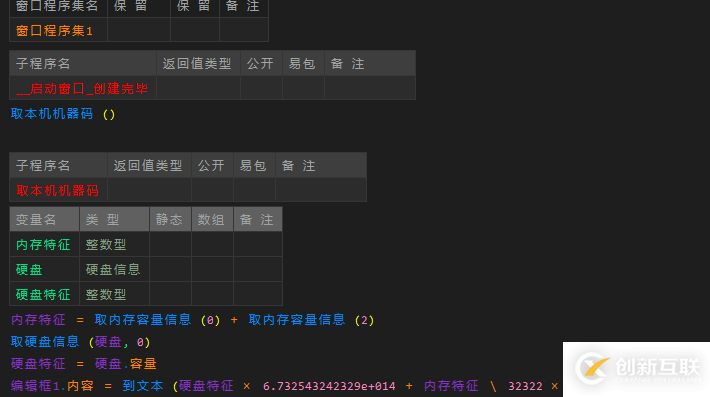The height and width of the screenshot is (397, 710).
Task: Click 返回值类型 header above __启动窗口_创建完毕
Action: pos(197,63)
